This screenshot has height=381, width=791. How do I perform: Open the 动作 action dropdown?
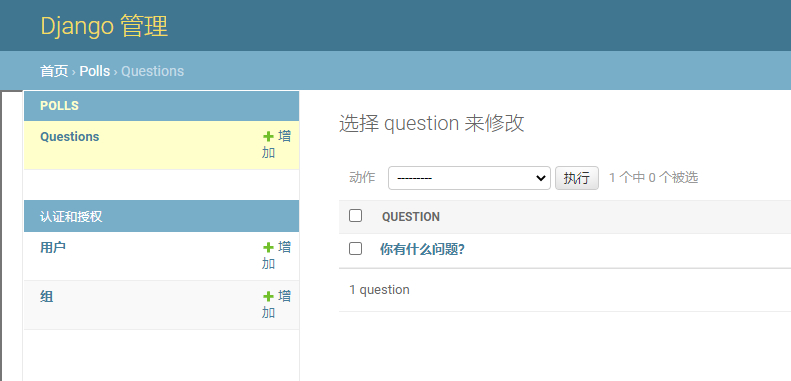(x=469, y=178)
